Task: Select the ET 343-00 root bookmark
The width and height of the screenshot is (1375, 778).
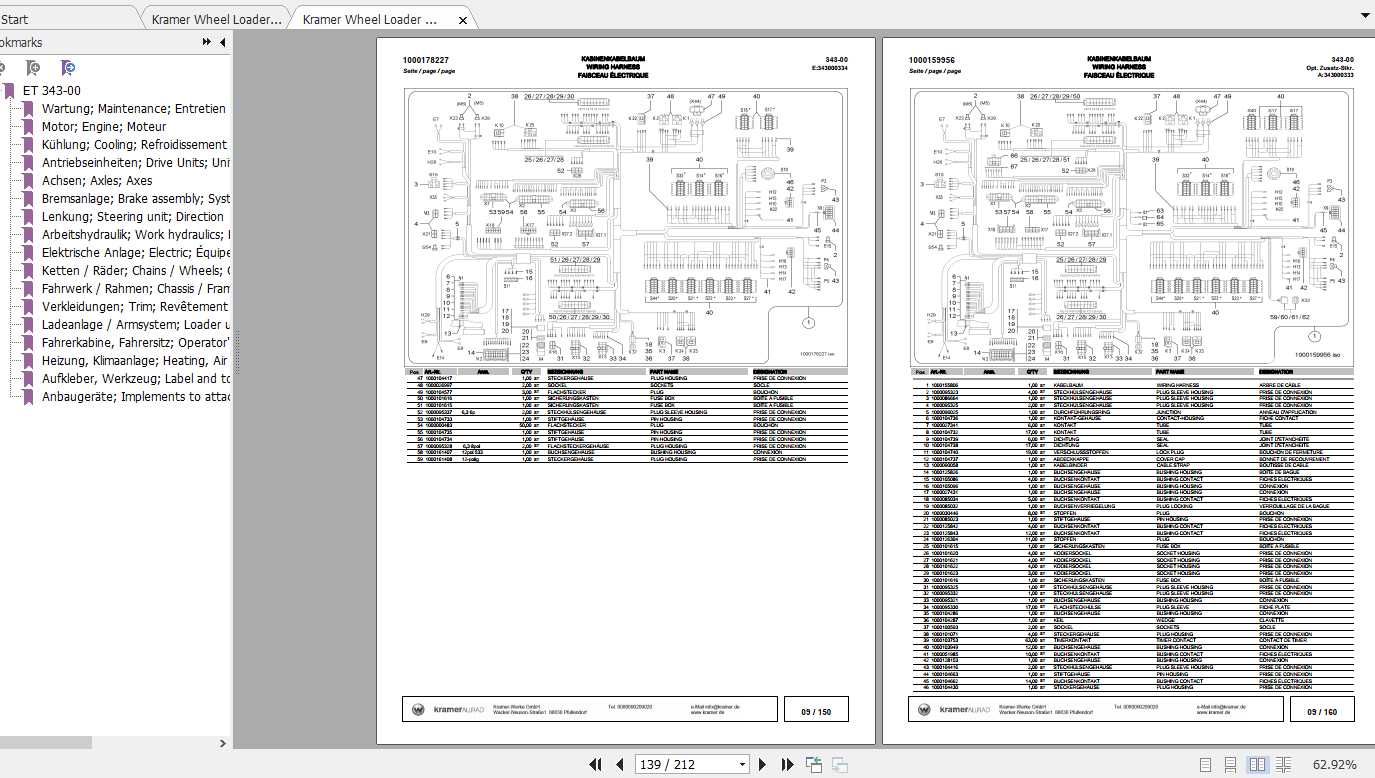Action: (52, 90)
